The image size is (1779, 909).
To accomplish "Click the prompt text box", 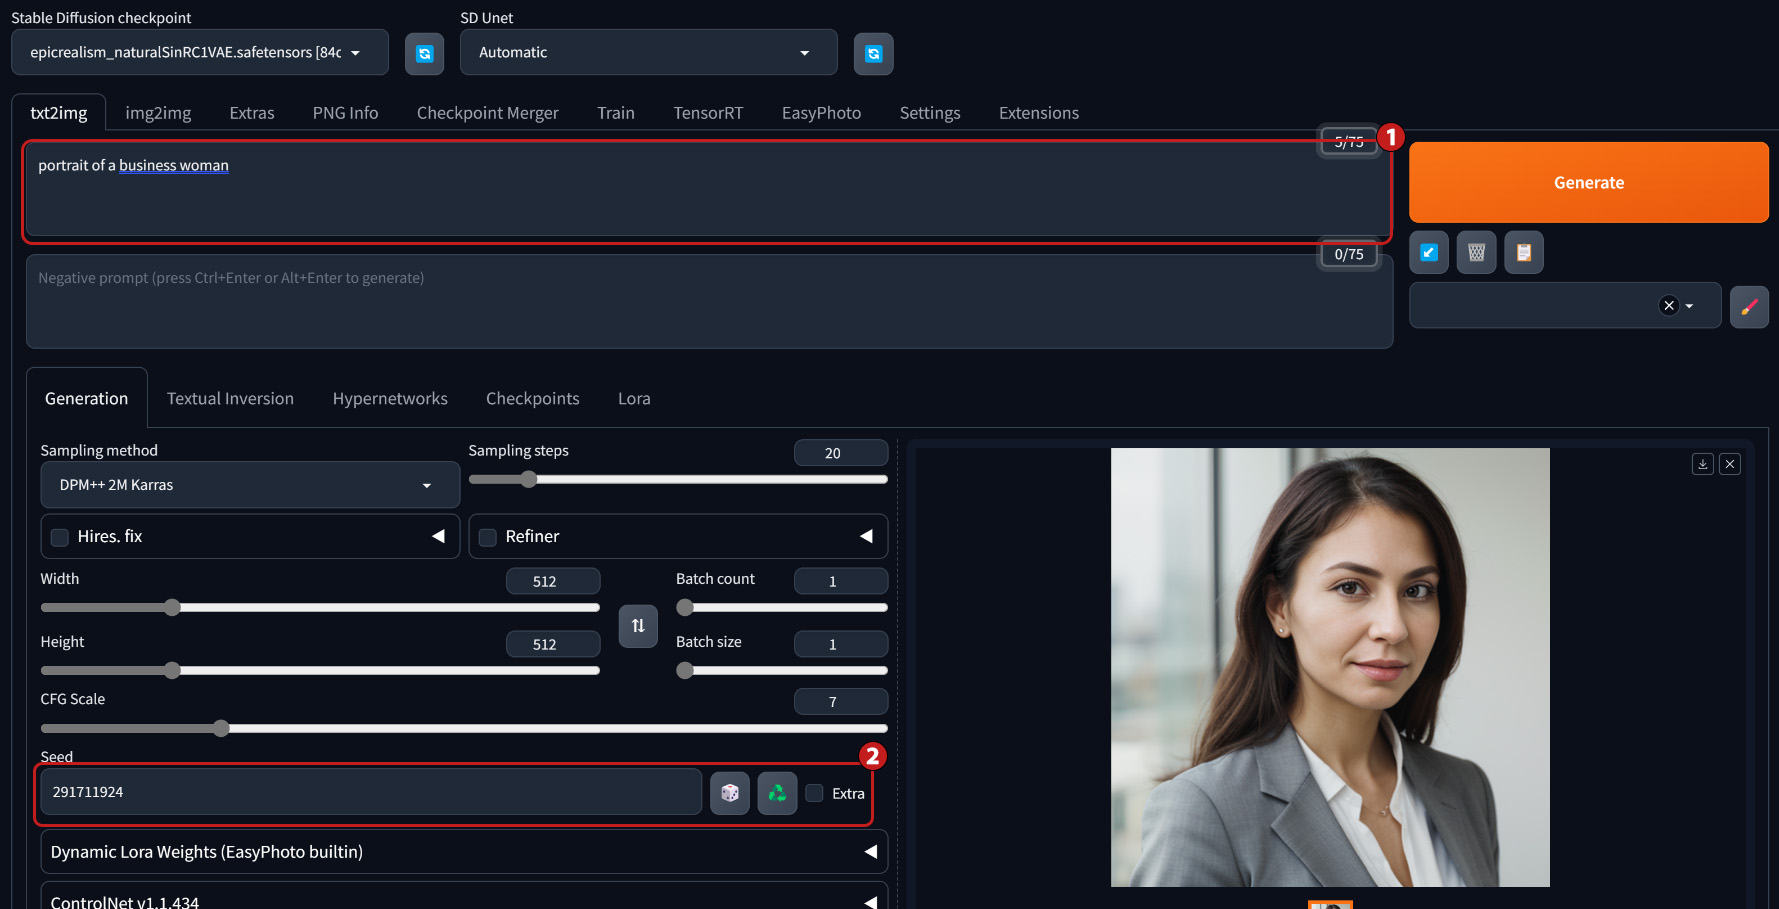I will (x=708, y=191).
